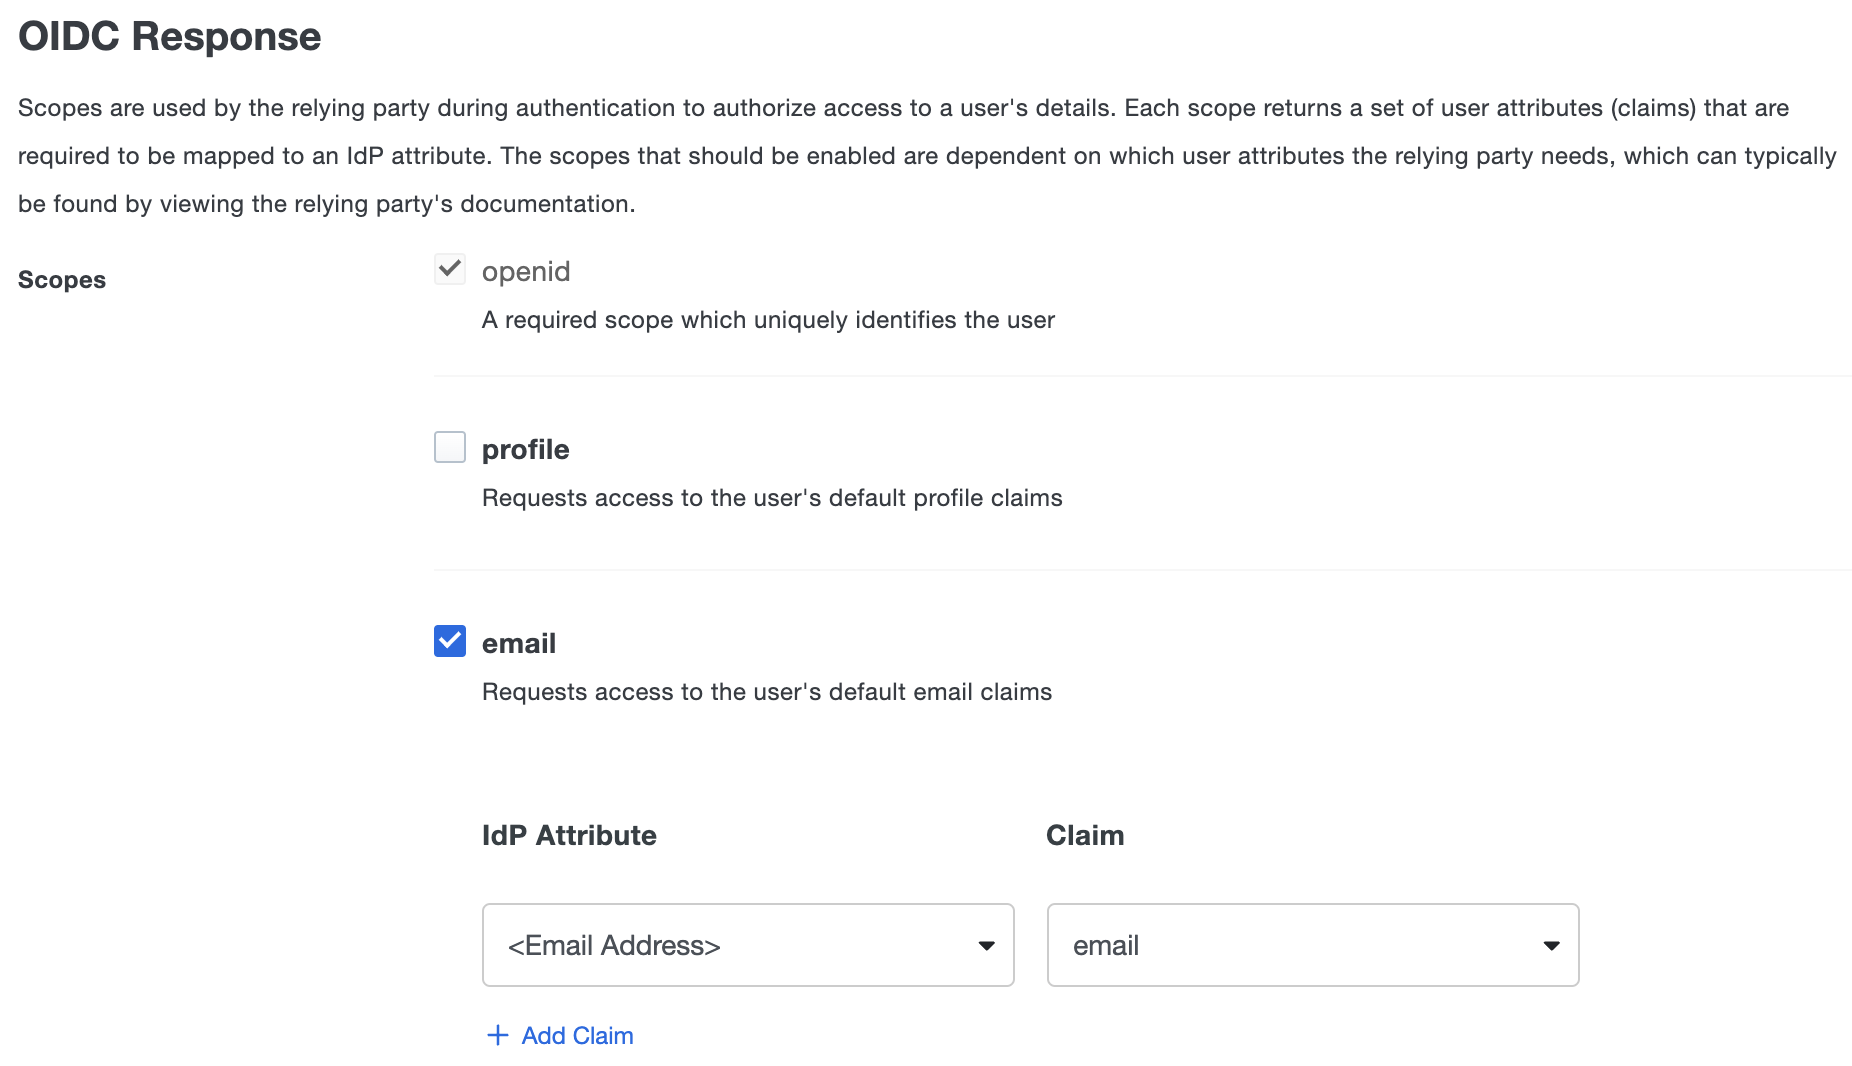This screenshot has width=1852, height=1066.
Task: Click the email scope label text
Action: [519, 643]
